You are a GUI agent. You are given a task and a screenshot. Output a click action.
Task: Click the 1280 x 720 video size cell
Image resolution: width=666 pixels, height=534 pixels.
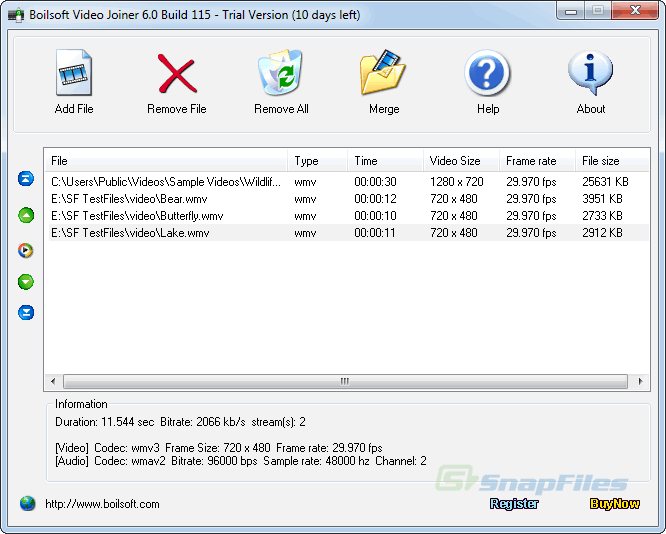tap(457, 182)
